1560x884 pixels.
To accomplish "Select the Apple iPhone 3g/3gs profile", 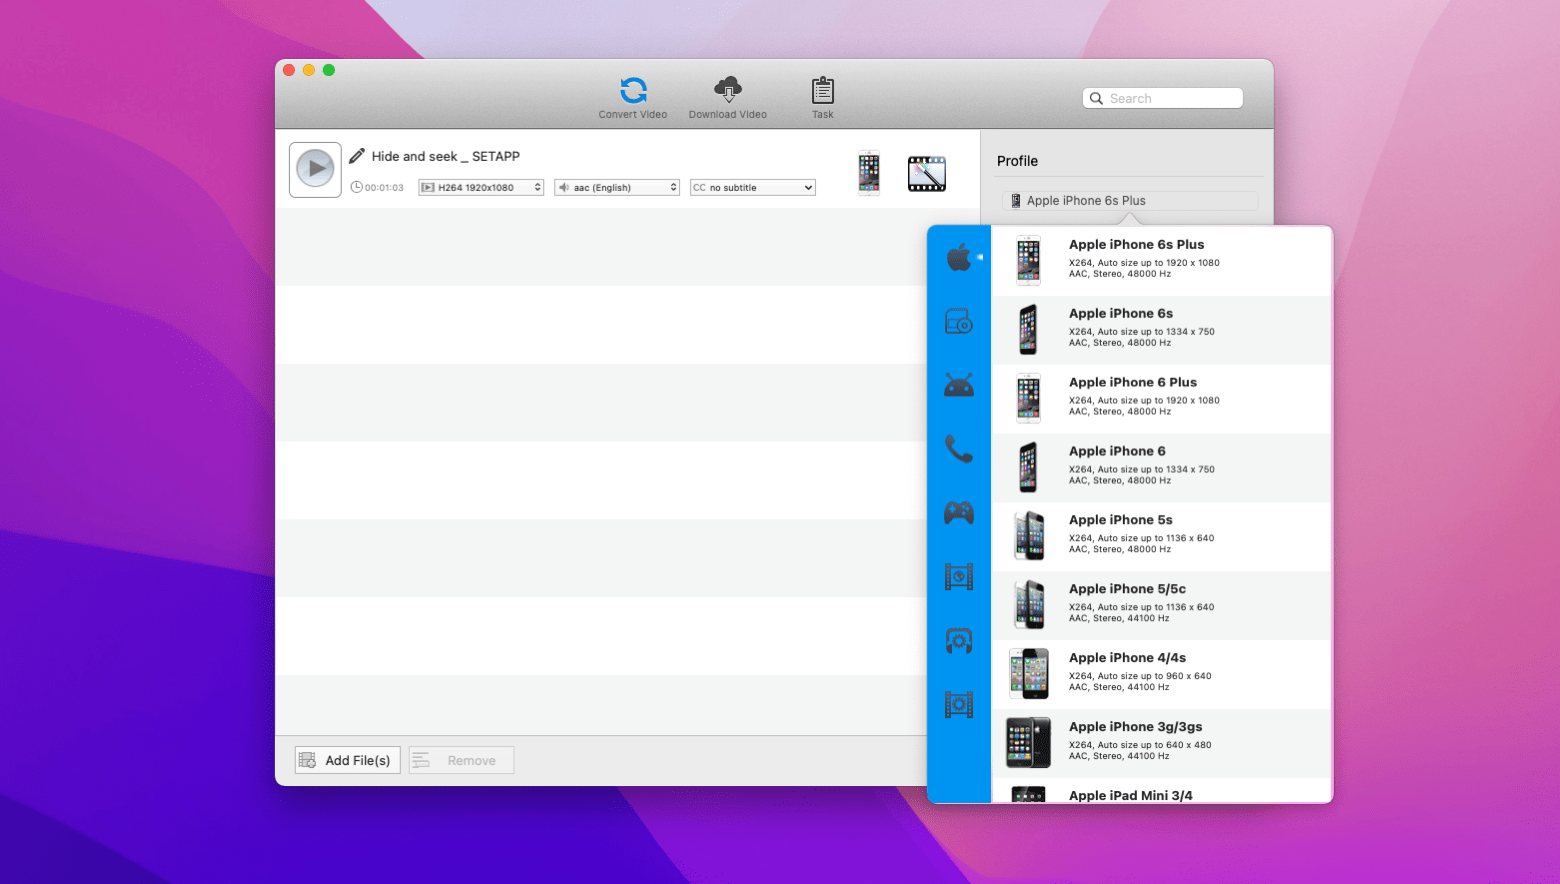I will (x=1160, y=740).
